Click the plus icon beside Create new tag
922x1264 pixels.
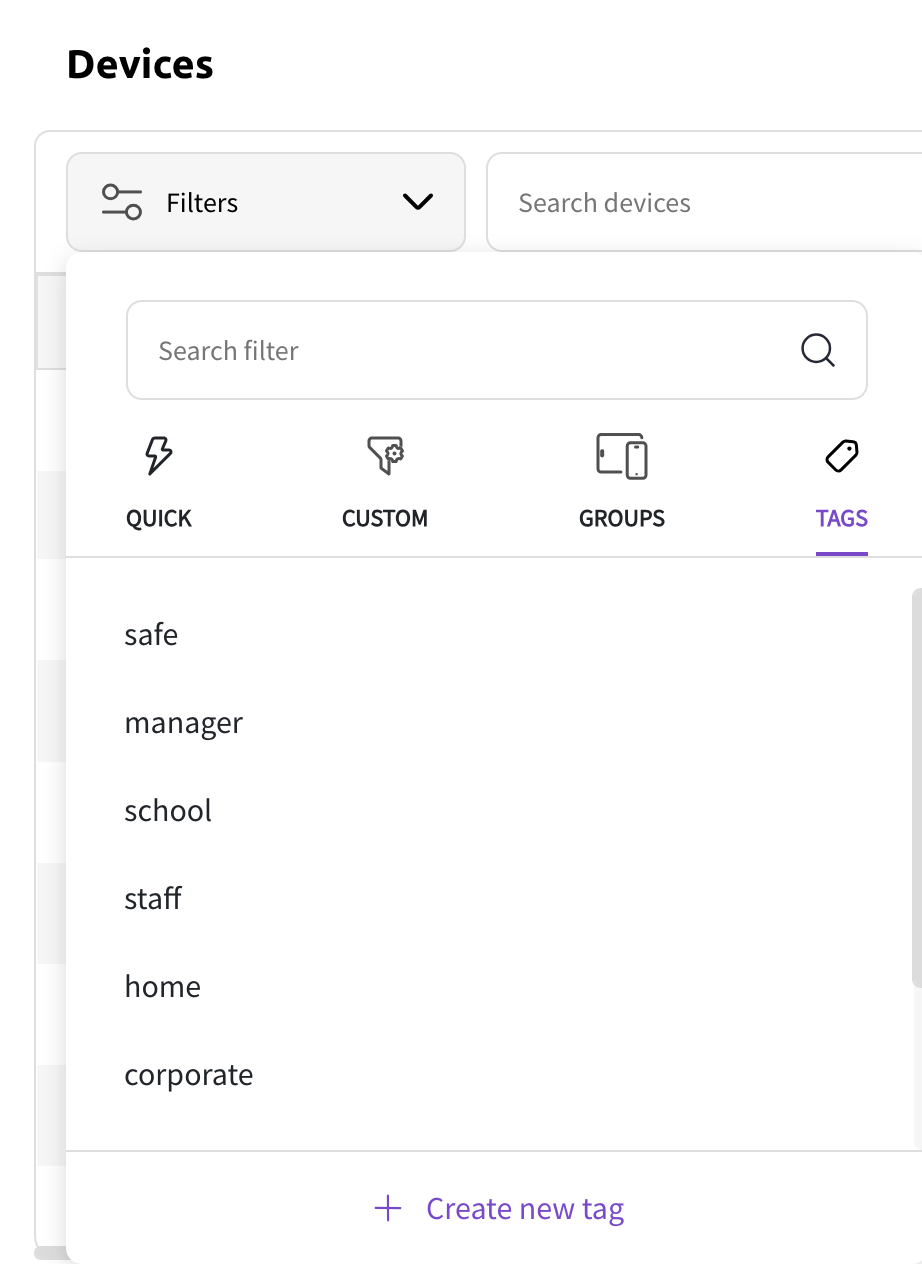pos(387,1208)
